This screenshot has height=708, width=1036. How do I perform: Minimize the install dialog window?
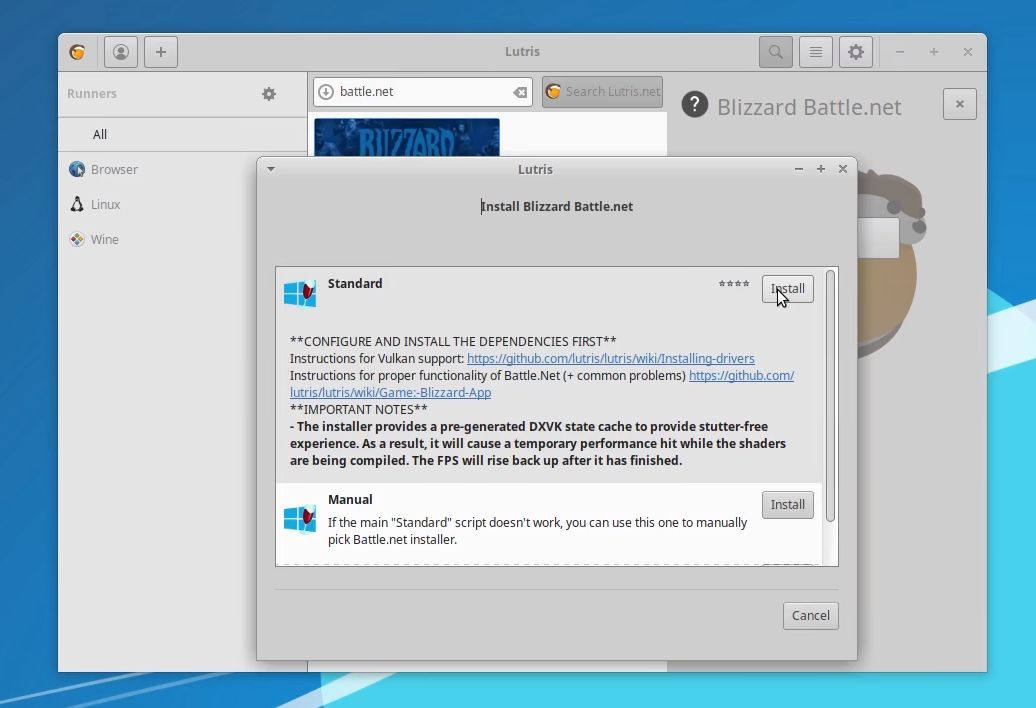tap(799, 169)
